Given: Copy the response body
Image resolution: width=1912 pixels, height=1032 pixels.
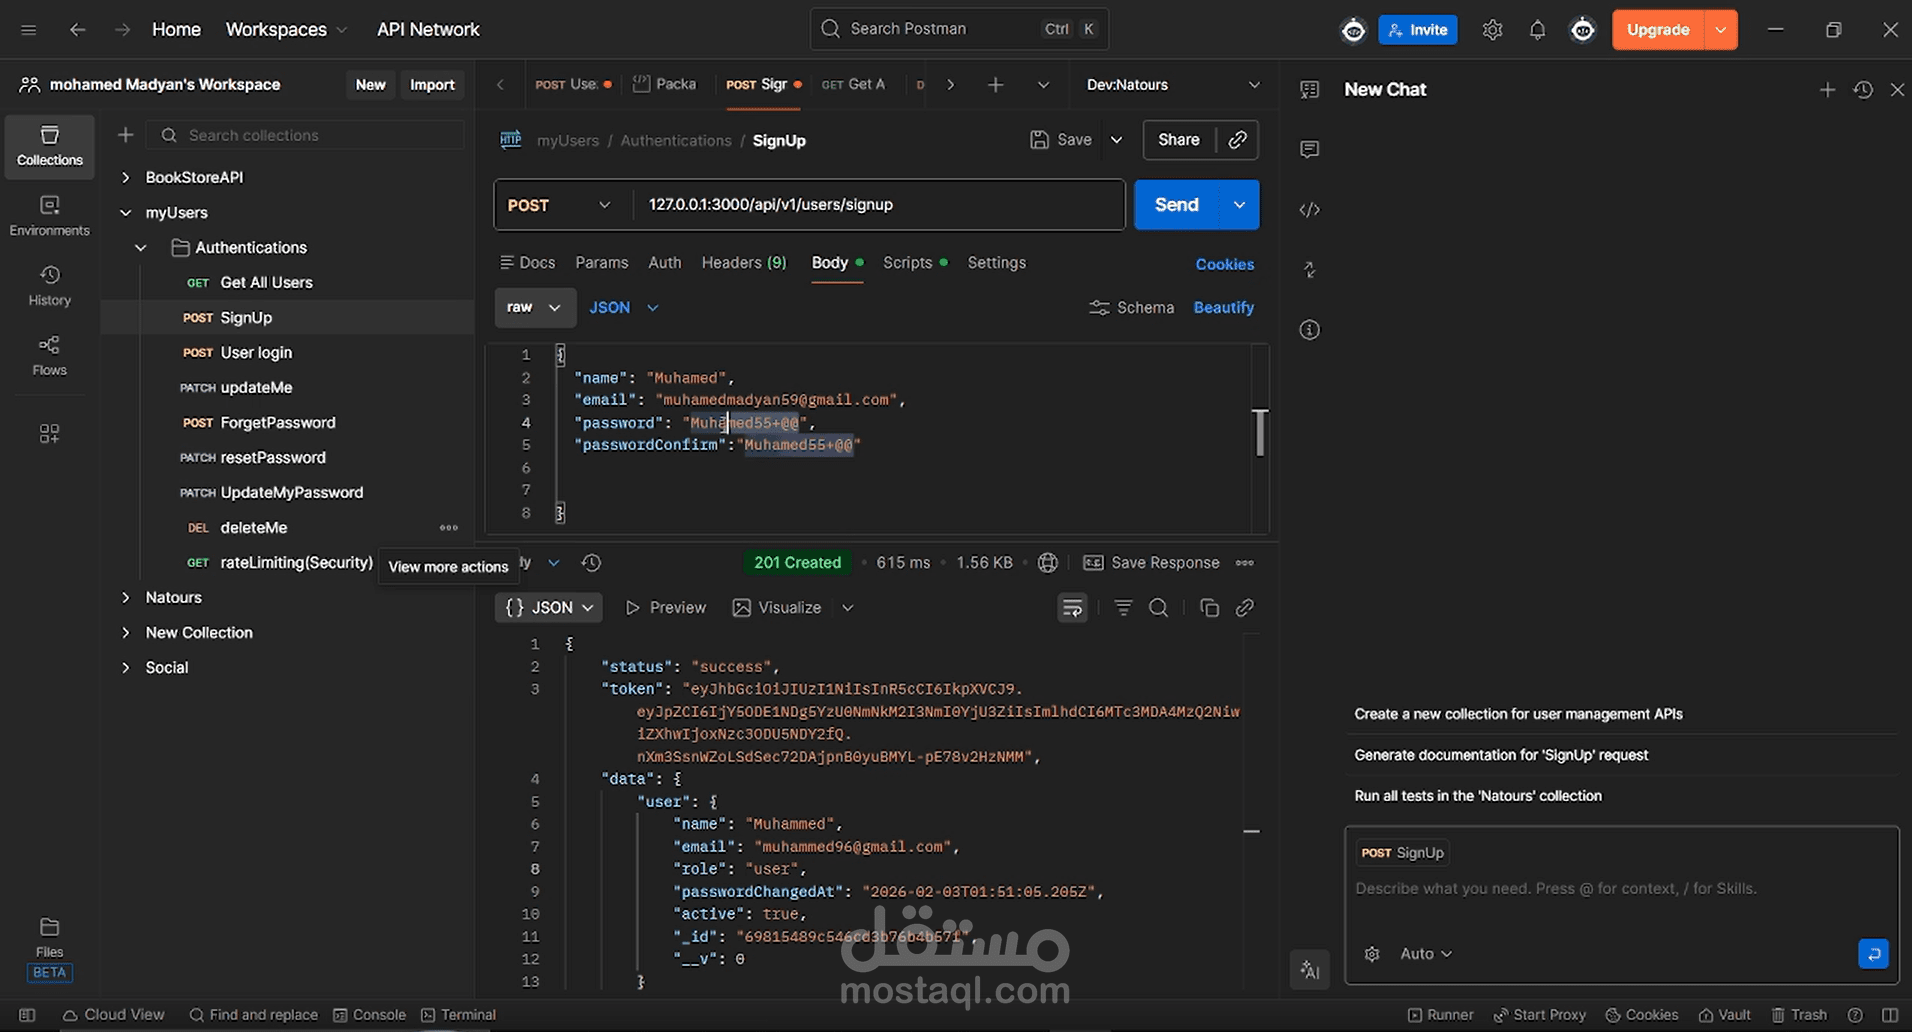Looking at the screenshot, I should (1209, 608).
